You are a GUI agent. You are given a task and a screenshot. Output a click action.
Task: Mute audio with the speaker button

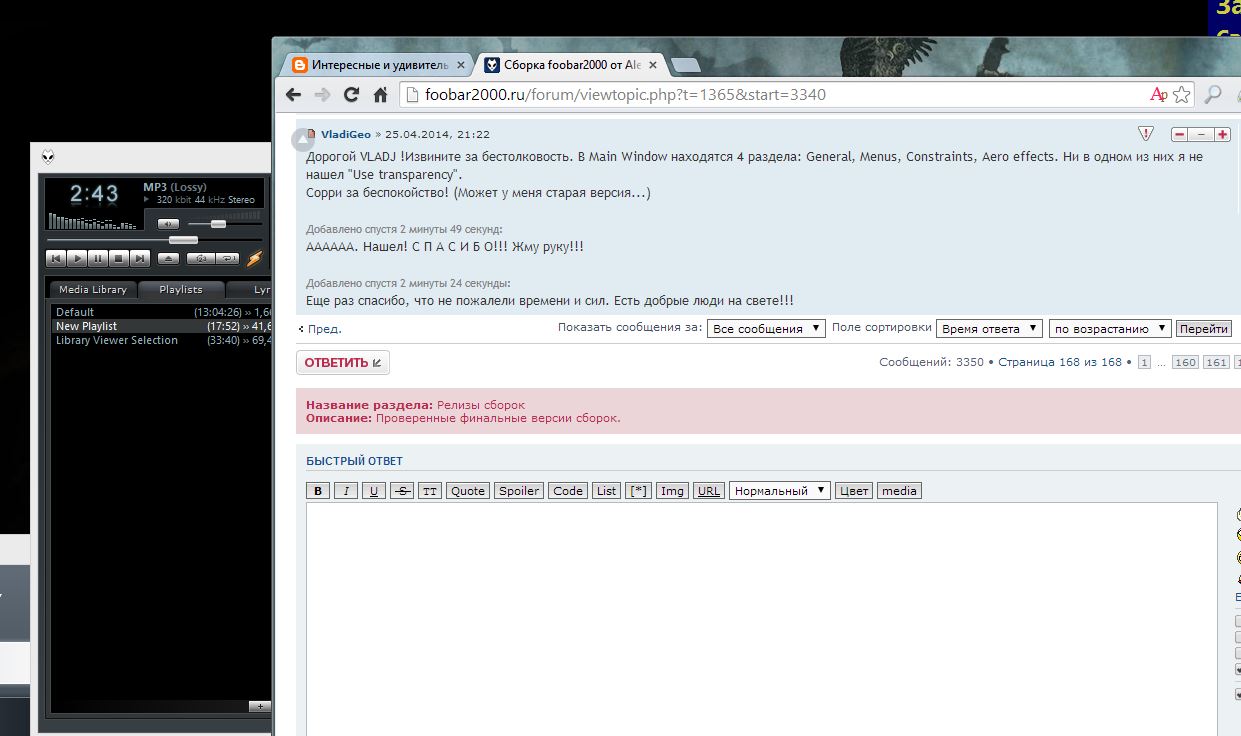(169, 224)
